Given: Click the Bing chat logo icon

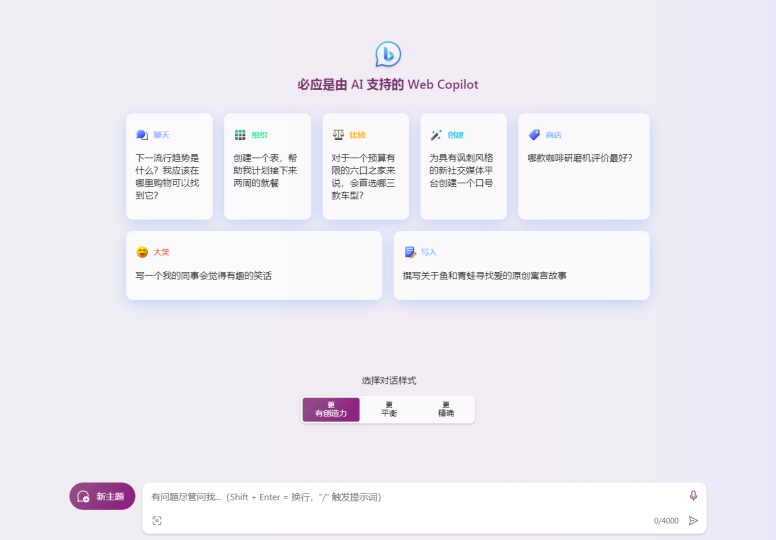Looking at the screenshot, I should 388,54.
